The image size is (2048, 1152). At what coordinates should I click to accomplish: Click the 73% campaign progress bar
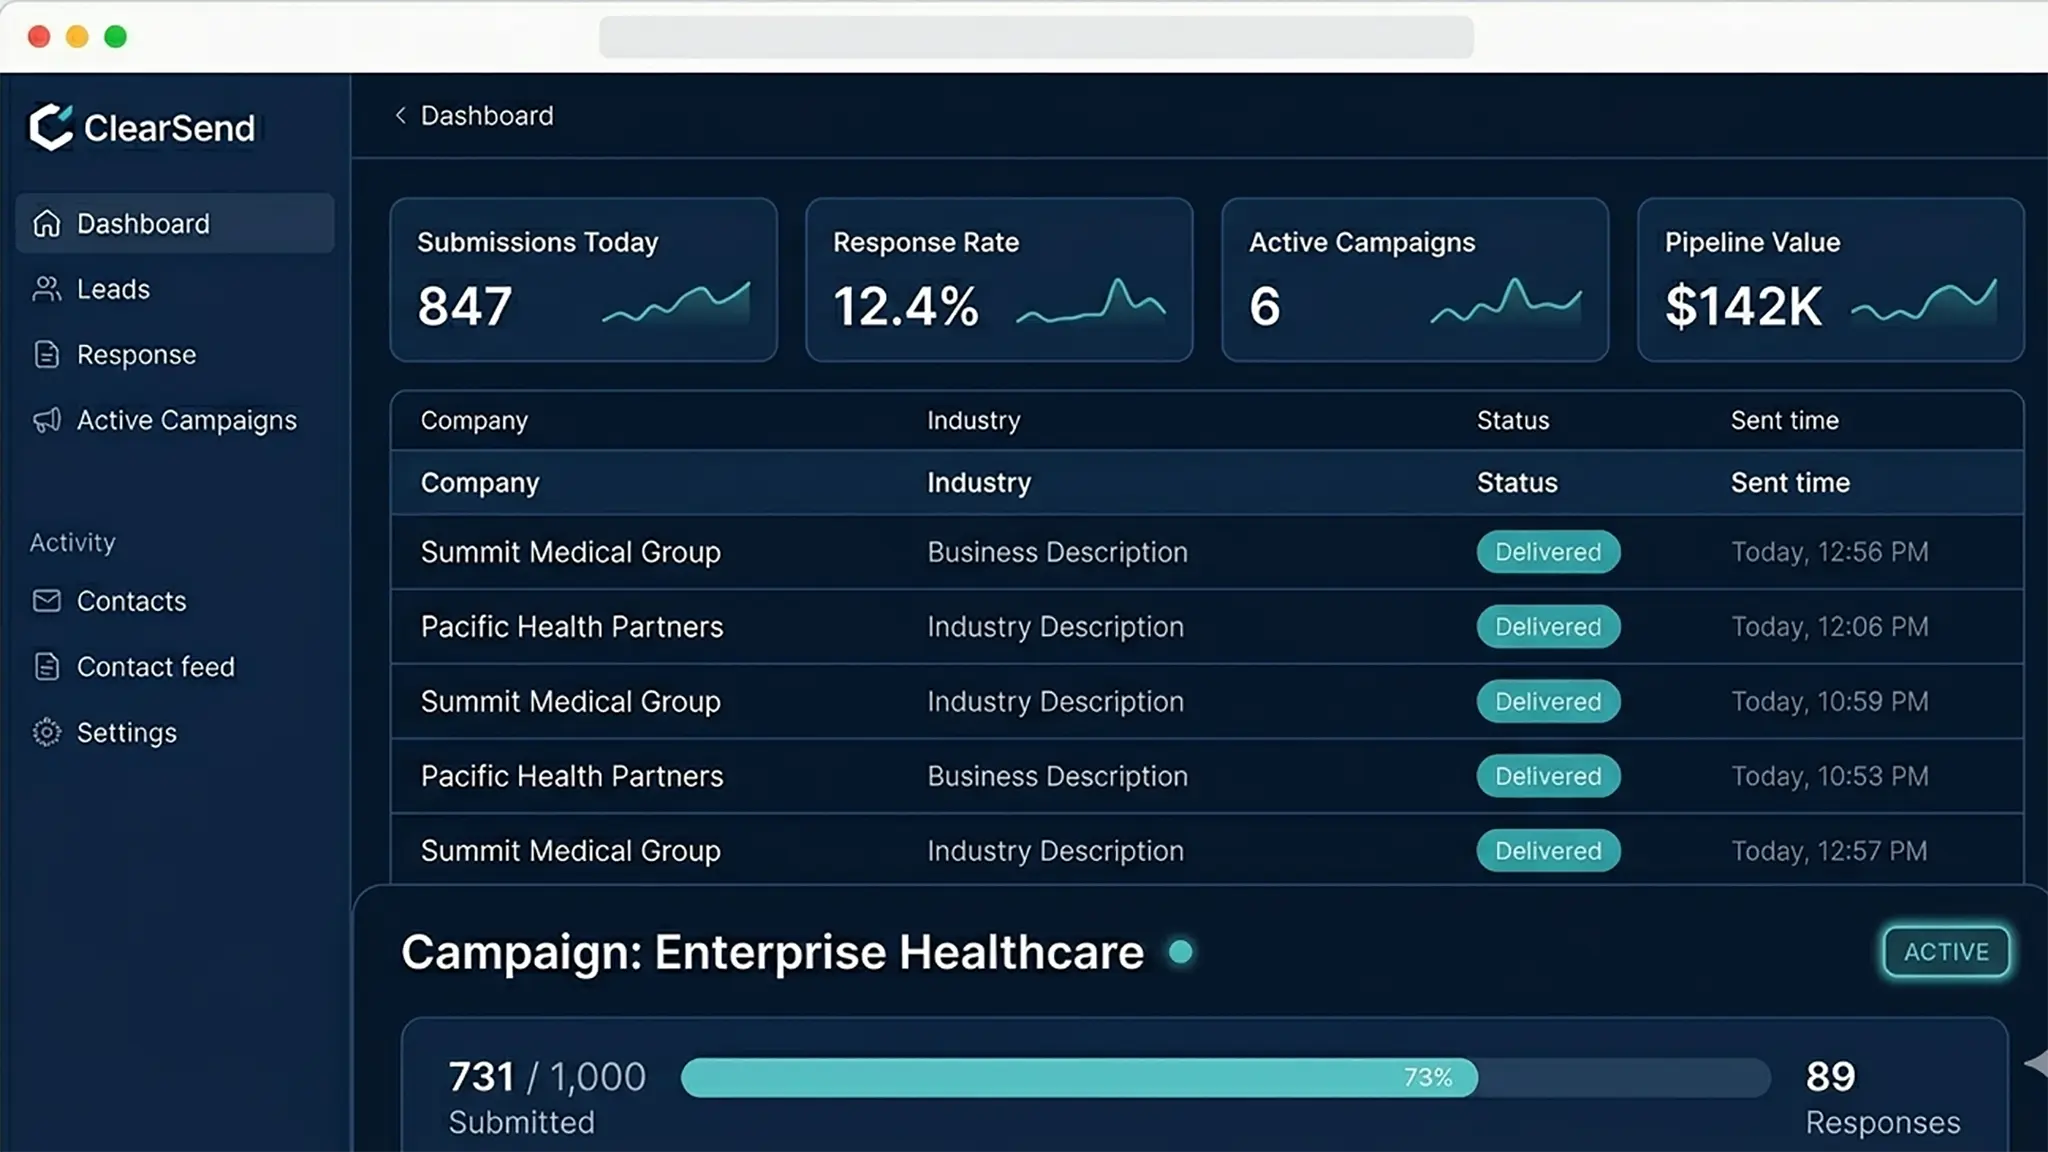coord(1225,1077)
